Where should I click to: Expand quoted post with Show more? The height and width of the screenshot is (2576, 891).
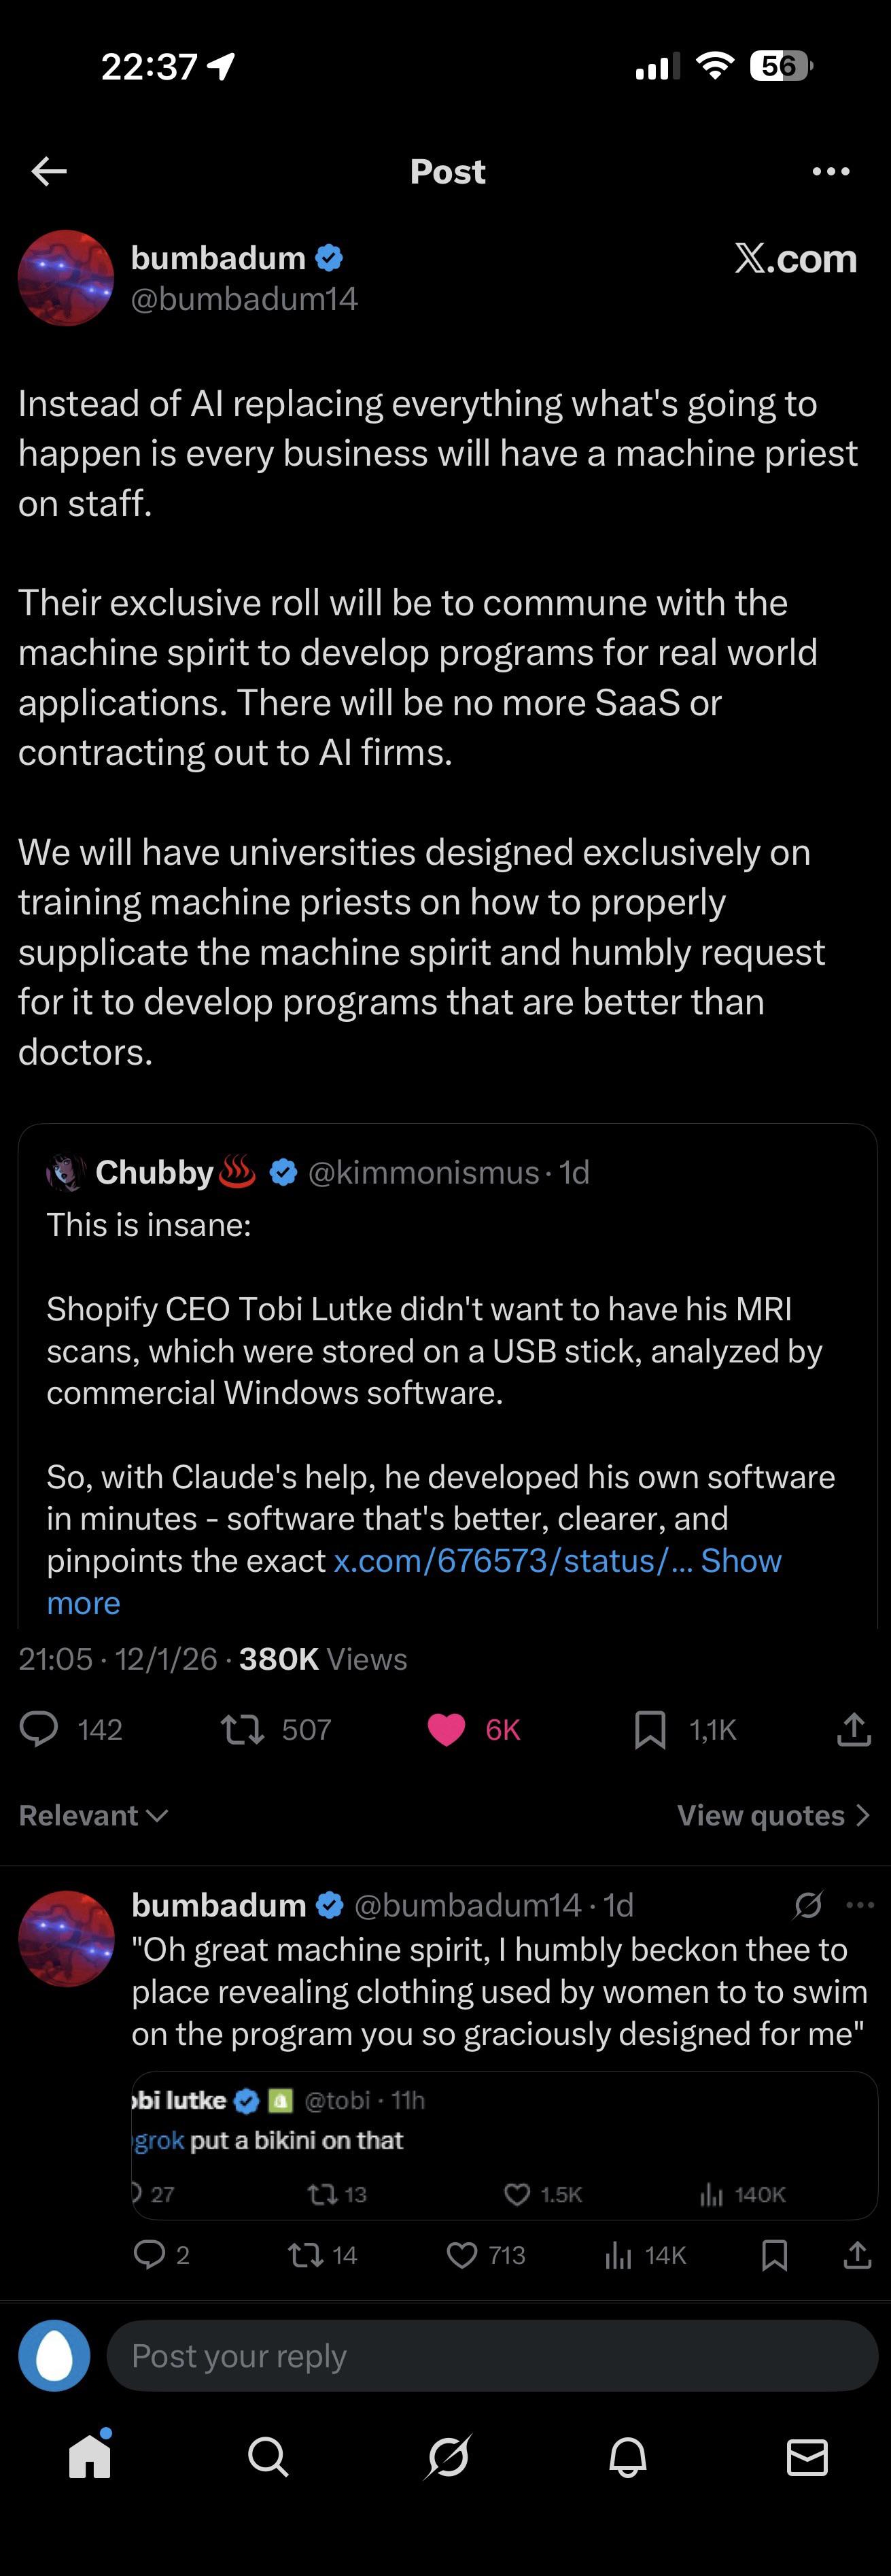[741, 1560]
